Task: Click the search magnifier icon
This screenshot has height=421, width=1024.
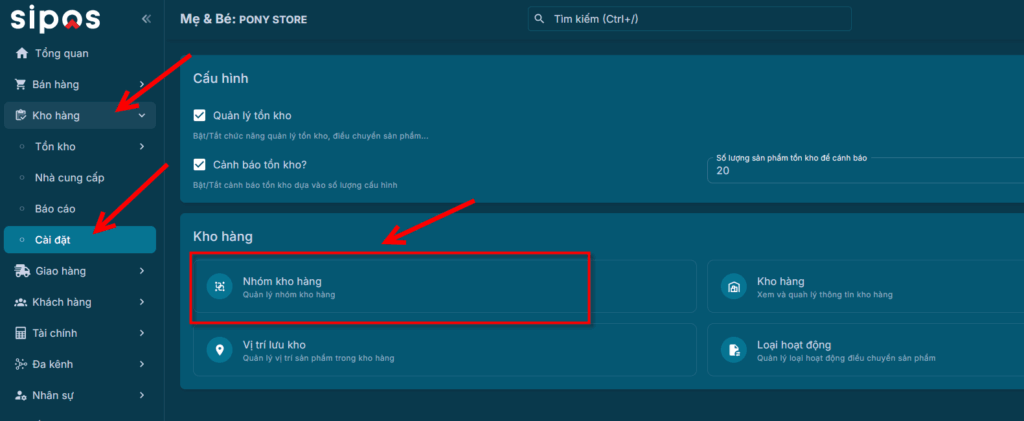Action: [x=539, y=19]
